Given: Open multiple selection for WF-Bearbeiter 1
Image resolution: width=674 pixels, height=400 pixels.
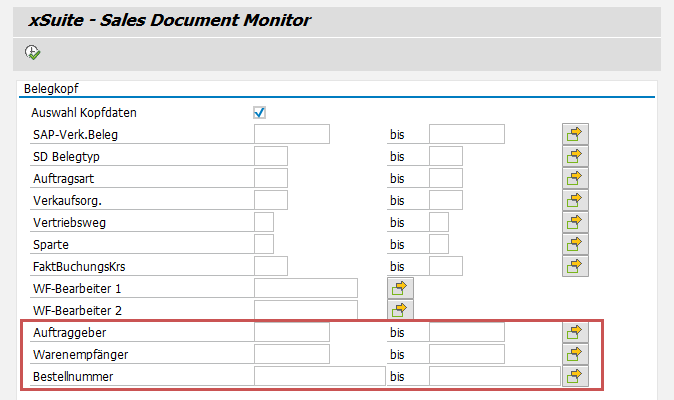Looking at the screenshot, I should click(x=400, y=288).
